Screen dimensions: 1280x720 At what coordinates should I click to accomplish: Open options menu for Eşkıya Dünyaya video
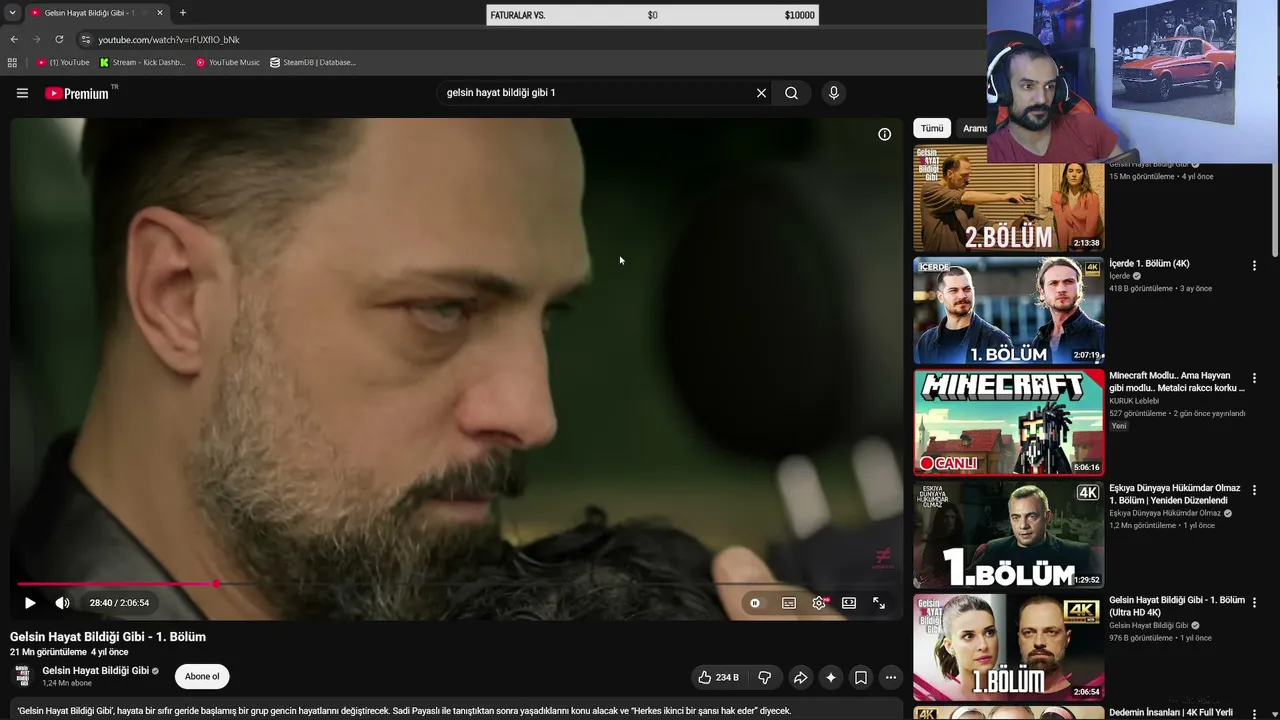coord(1254,490)
